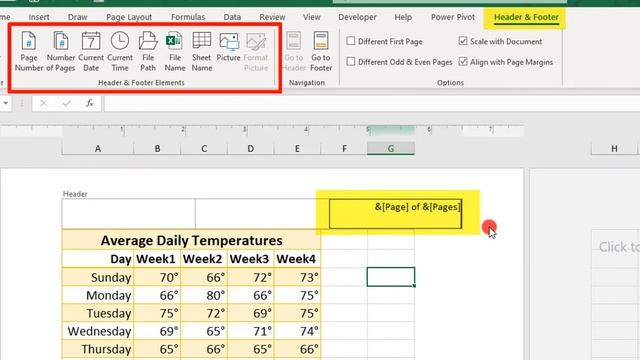Select the Thursday row label cell

click(98, 349)
